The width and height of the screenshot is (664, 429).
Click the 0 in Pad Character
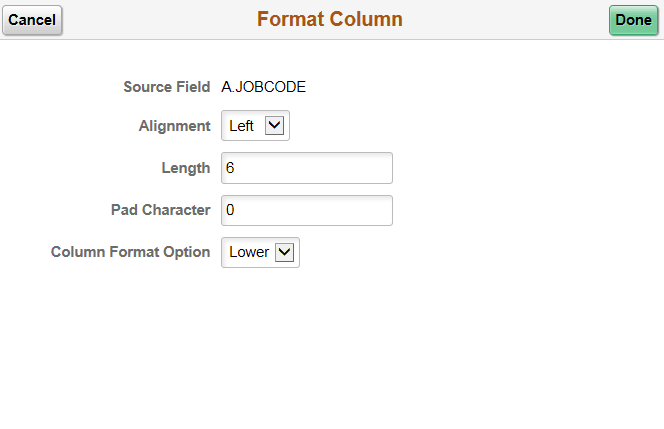pyautogui.click(x=231, y=210)
